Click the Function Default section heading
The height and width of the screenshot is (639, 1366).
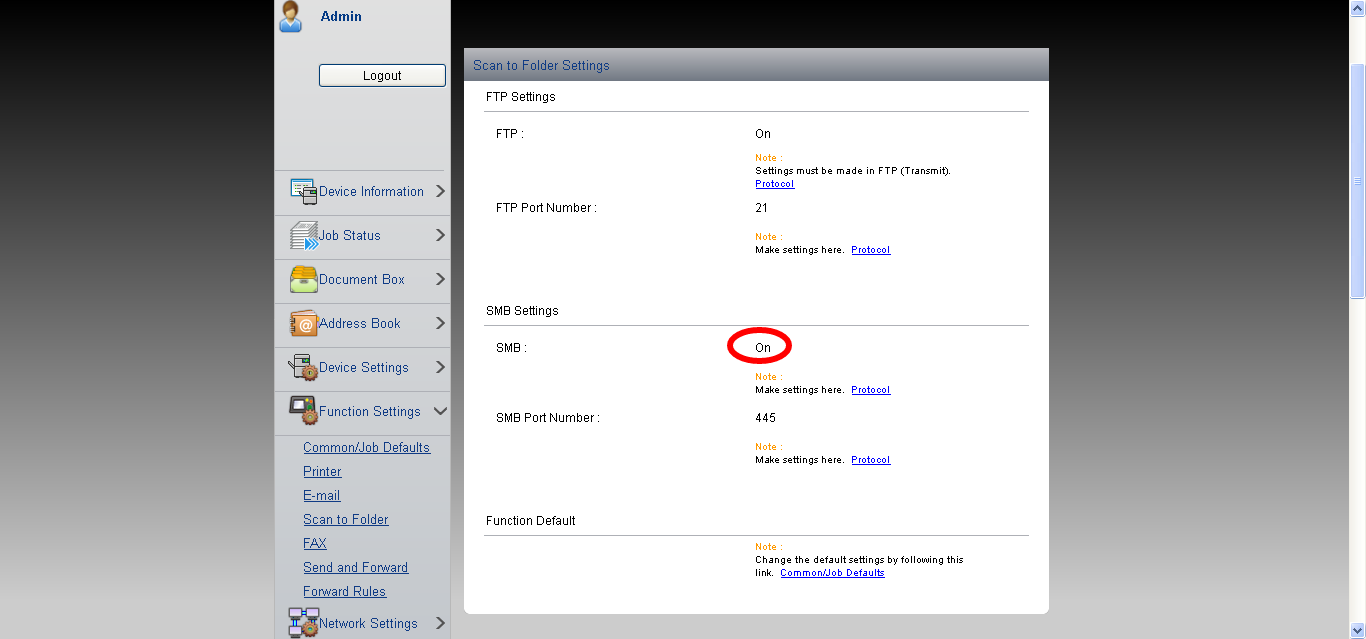click(x=530, y=521)
